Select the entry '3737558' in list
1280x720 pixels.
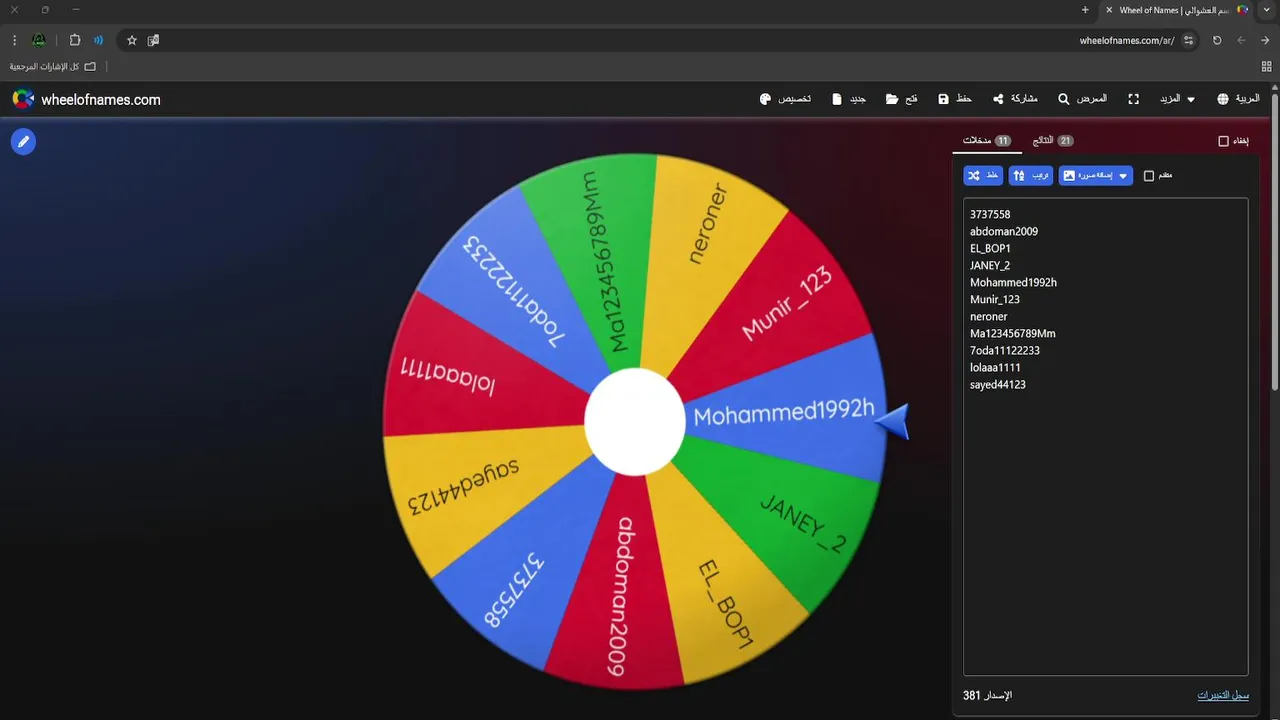(990, 214)
